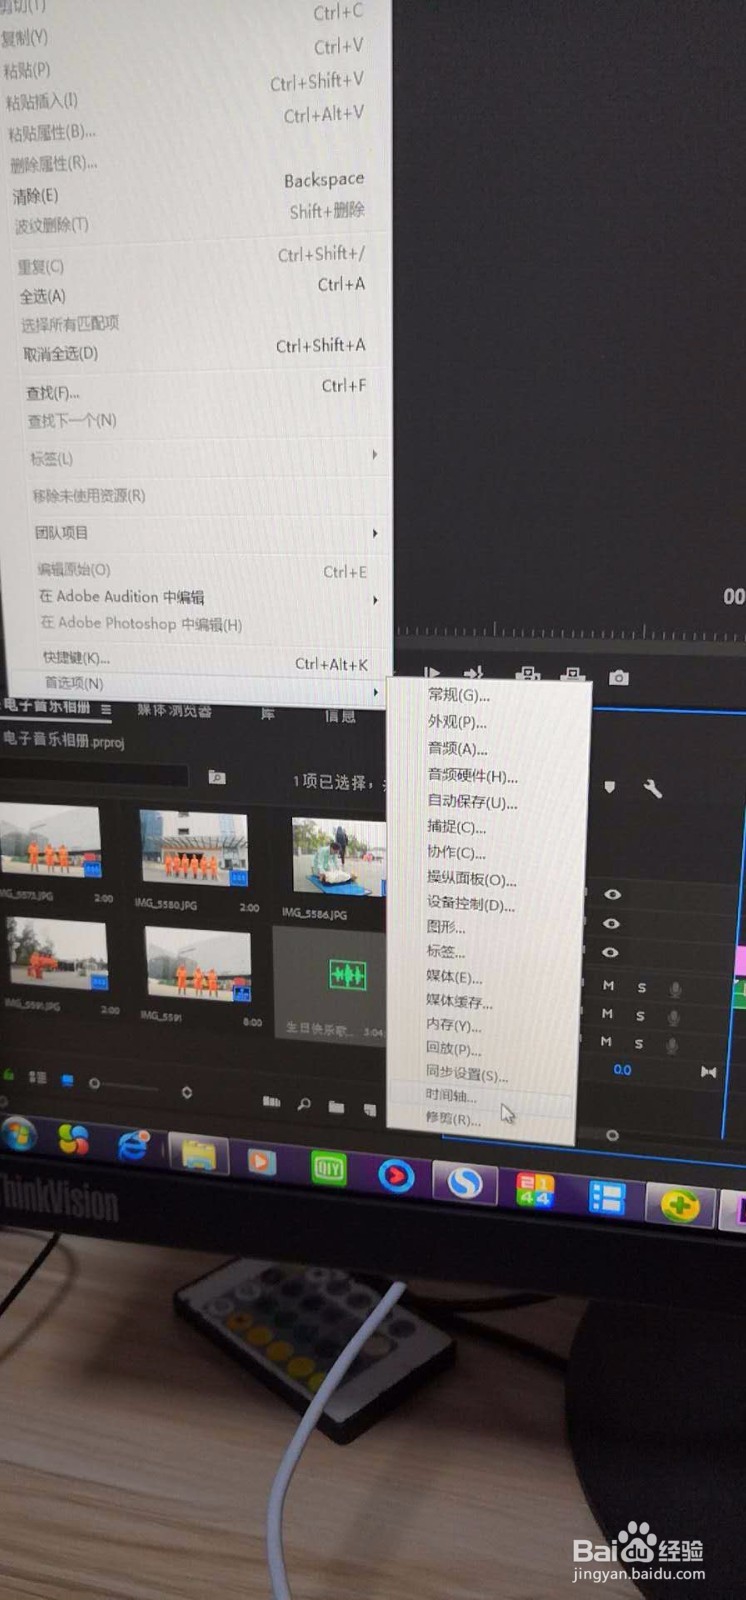Open Sogou browser from taskbar

[464, 1183]
